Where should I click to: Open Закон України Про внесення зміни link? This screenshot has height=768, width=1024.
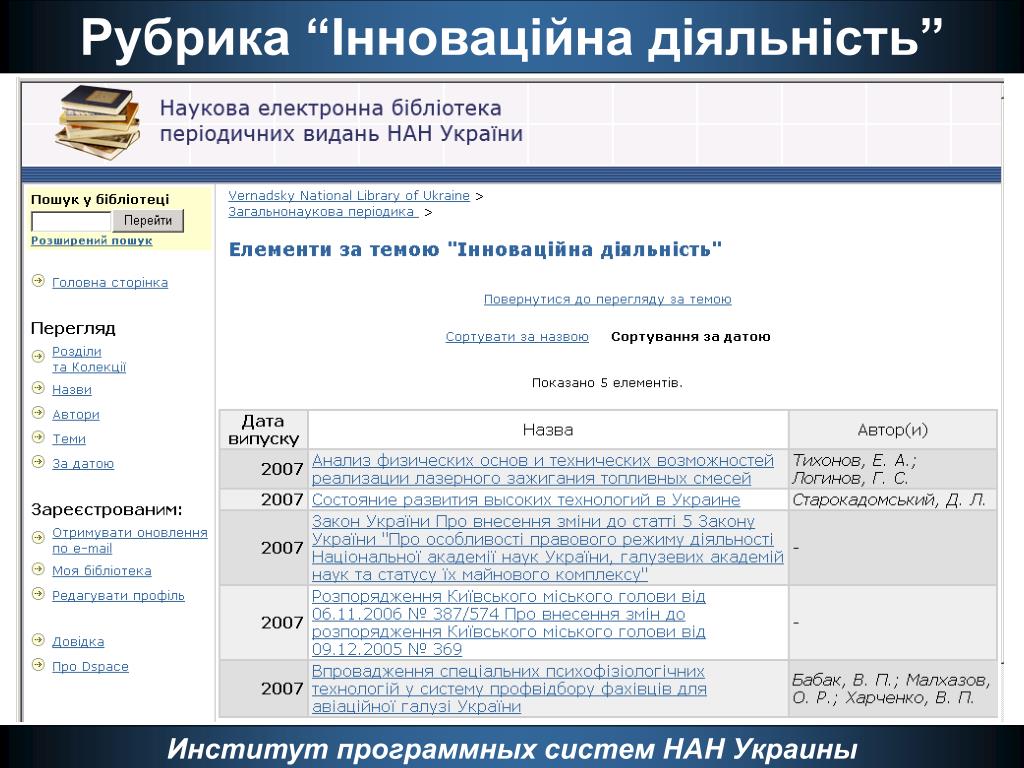[x=547, y=548]
